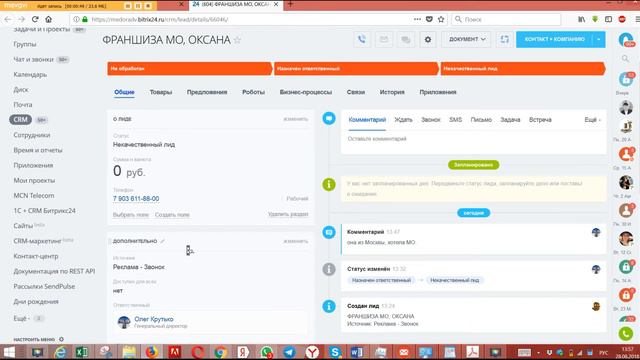This screenshot has height=360, width=640.
Task: Launch Excel from the taskbar
Action: [82, 352]
